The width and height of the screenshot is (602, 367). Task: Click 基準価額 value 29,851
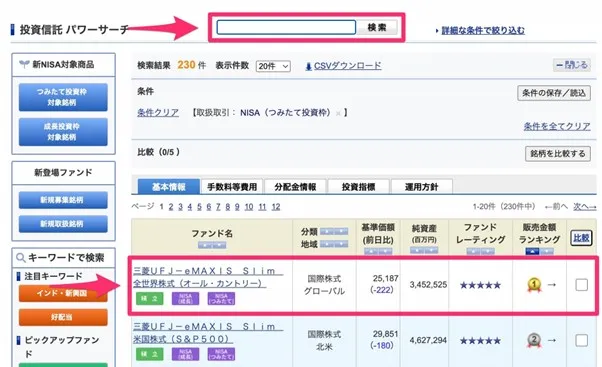point(385,334)
